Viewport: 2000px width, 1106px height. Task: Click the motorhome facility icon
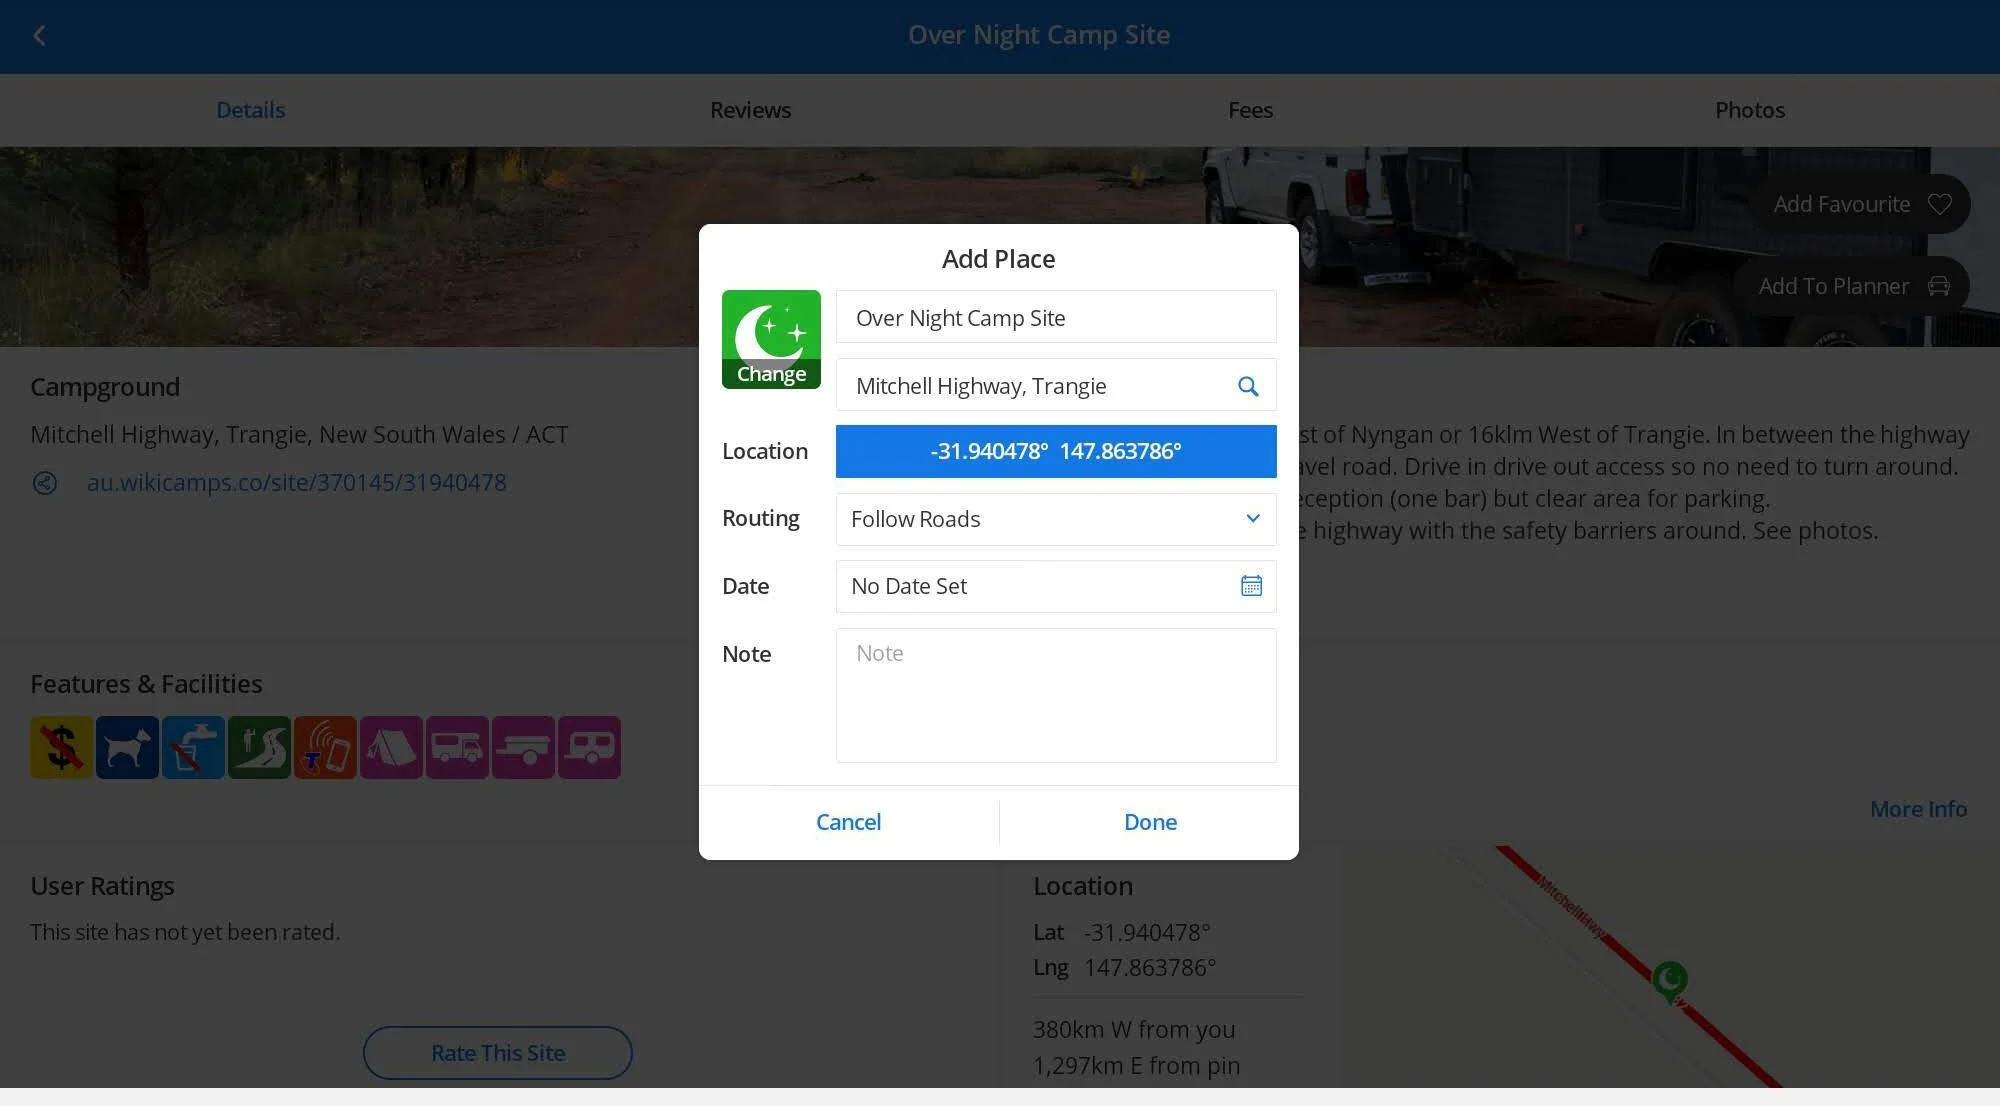coord(457,747)
